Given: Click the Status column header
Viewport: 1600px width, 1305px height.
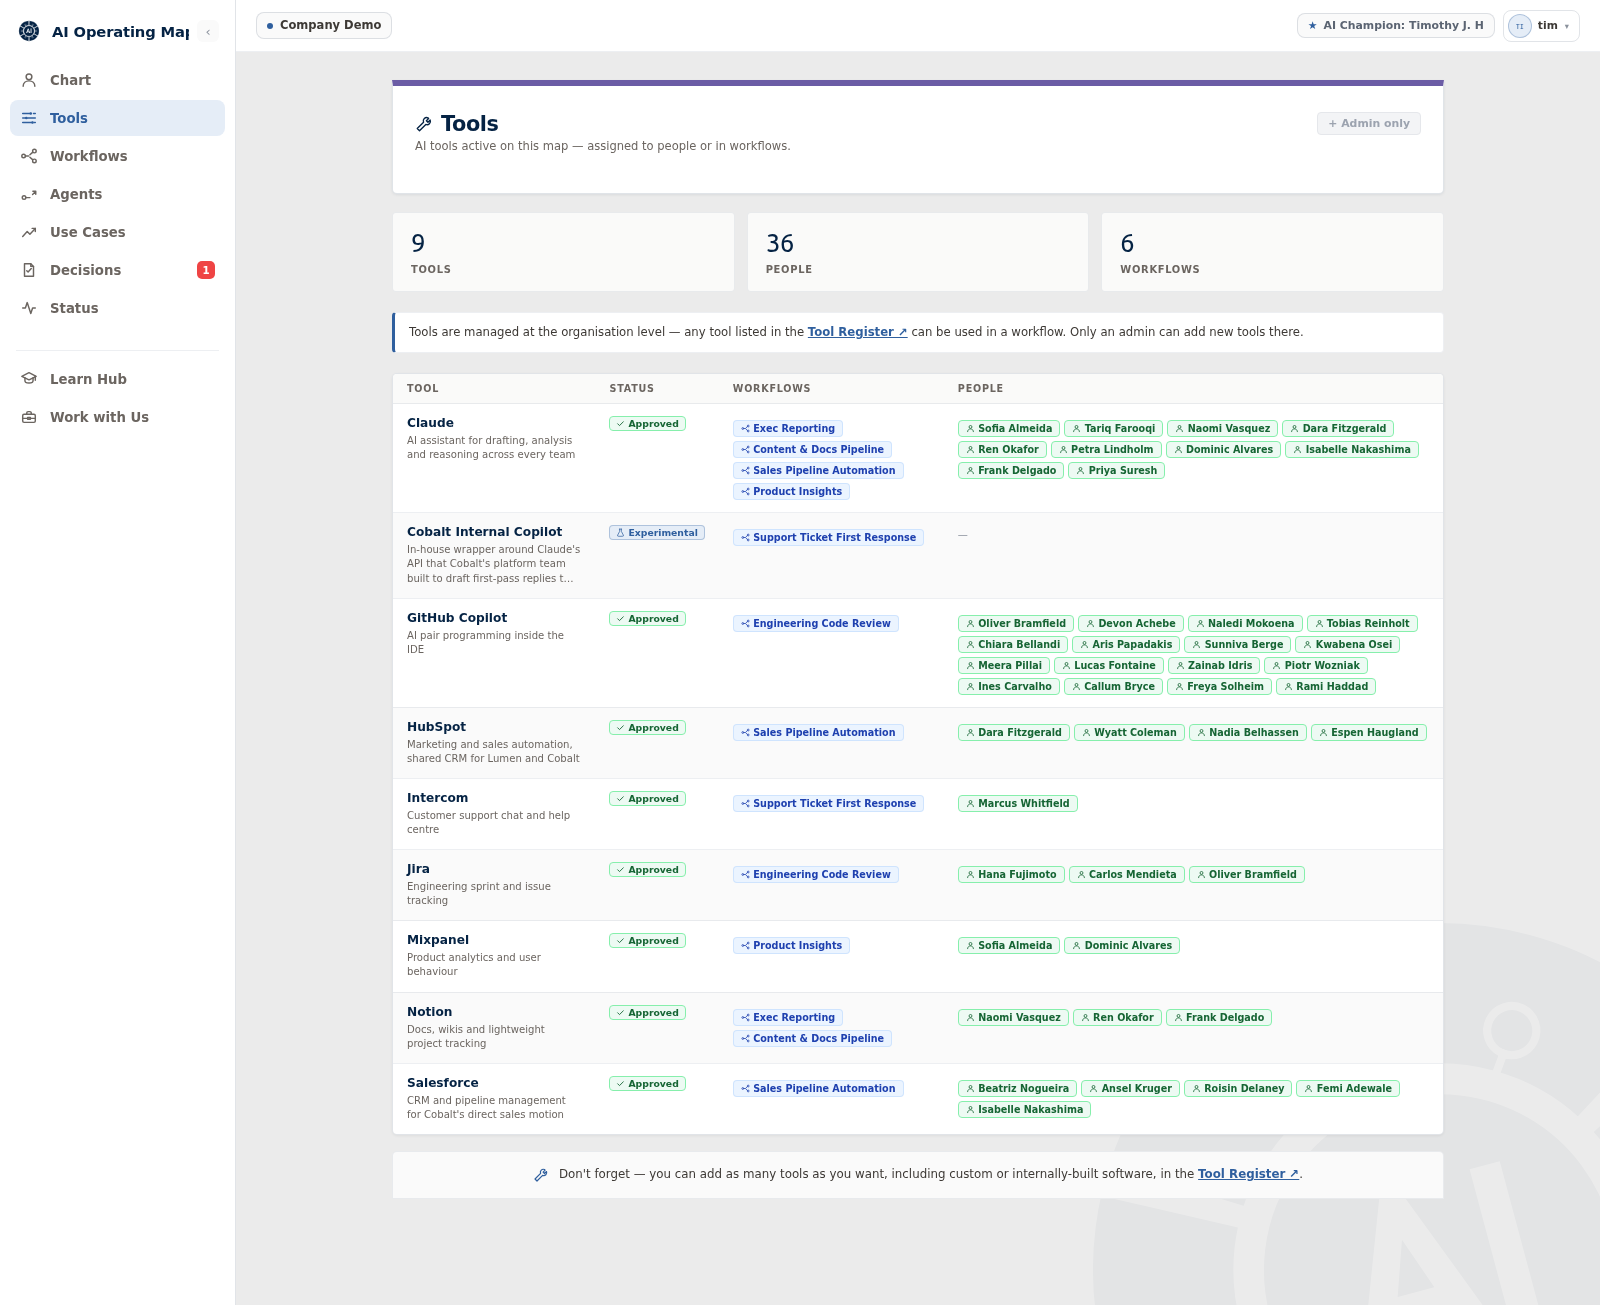Looking at the screenshot, I should pyautogui.click(x=632, y=388).
